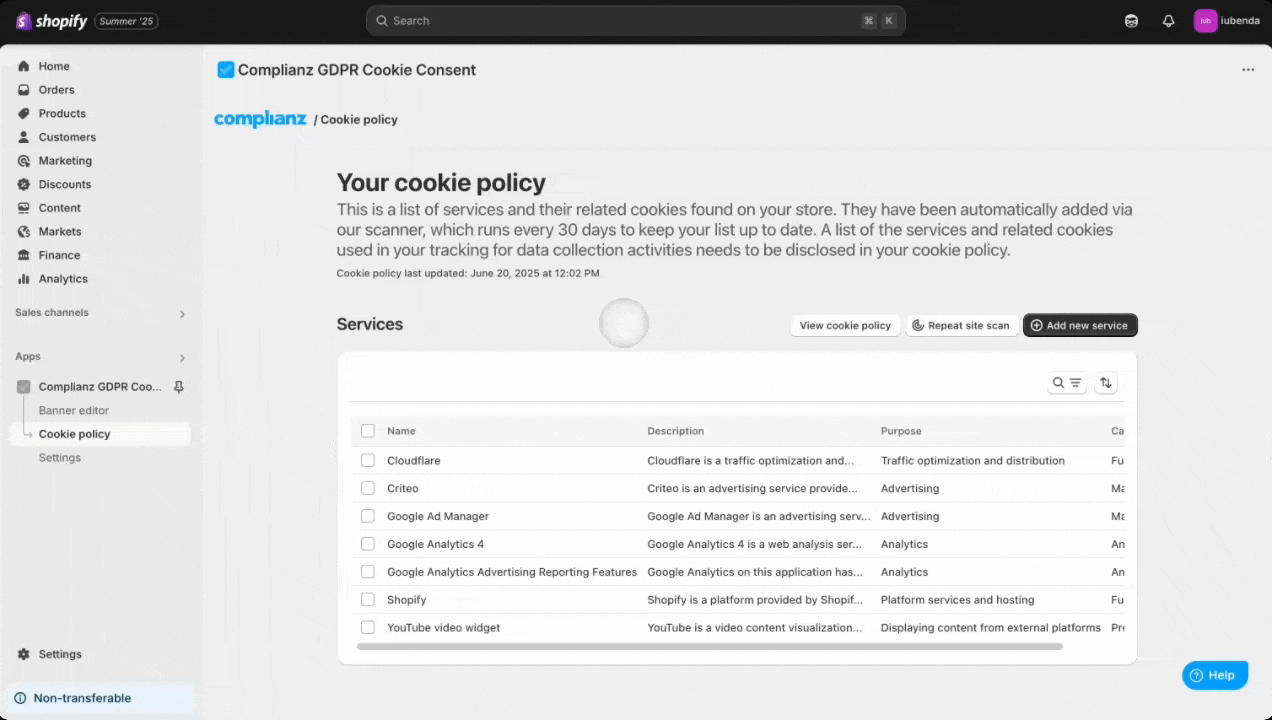1272x720 pixels.
Task: Click the Analytics bar chart icon
Action: coord(24,279)
